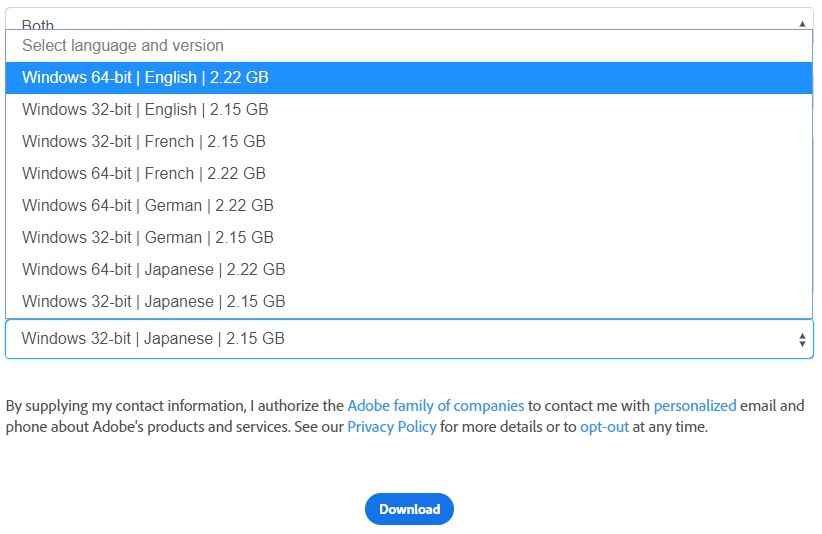Choose Windows 32-bit Japanese 2.15 GB in open list
The height and width of the screenshot is (534, 822).
pyautogui.click(x=409, y=301)
